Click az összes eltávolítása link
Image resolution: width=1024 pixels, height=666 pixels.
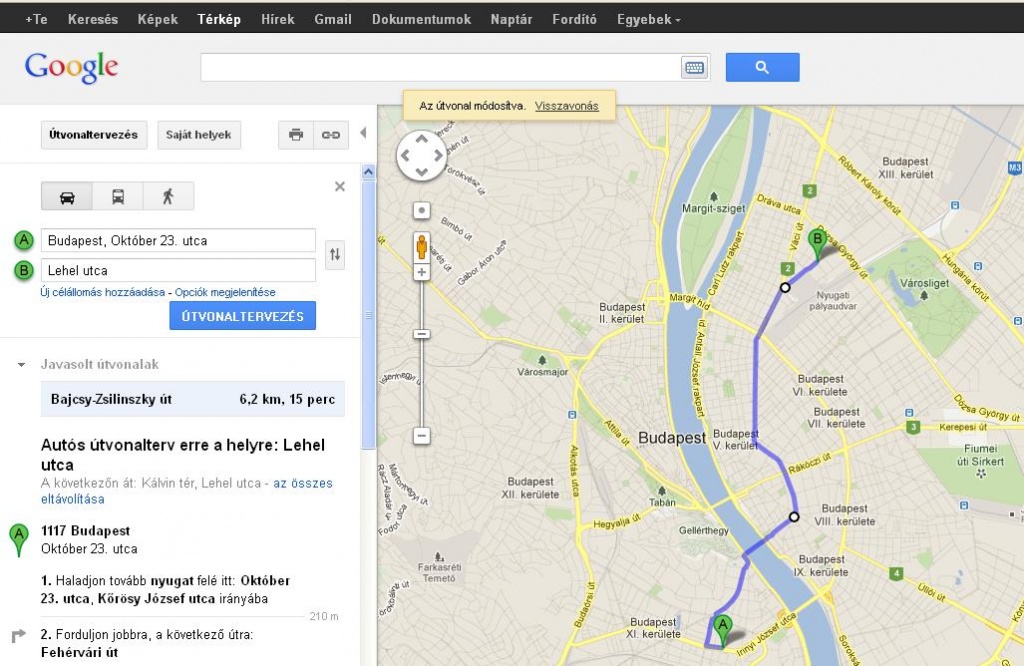tap(186, 491)
